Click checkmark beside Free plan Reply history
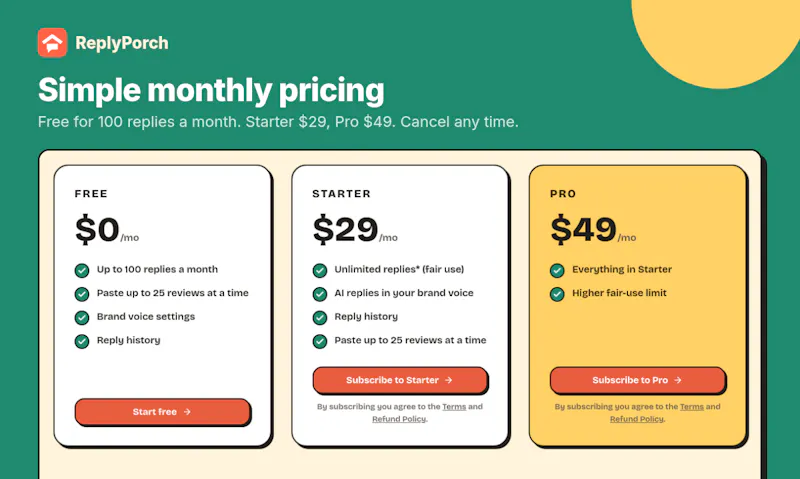This screenshot has height=479, width=800. (82, 341)
